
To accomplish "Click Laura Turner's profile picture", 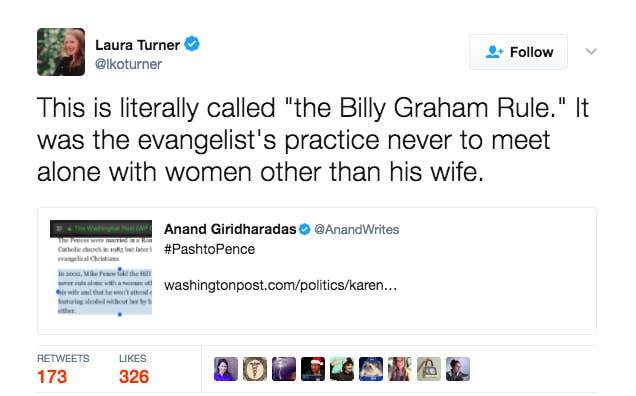I will (x=61, y=52).
